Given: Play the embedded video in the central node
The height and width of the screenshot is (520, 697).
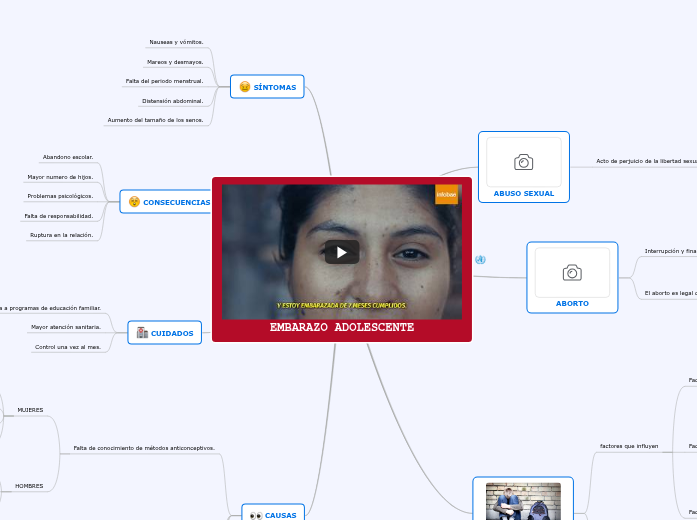Looking at the screenshot, I should tap(342, 252).
